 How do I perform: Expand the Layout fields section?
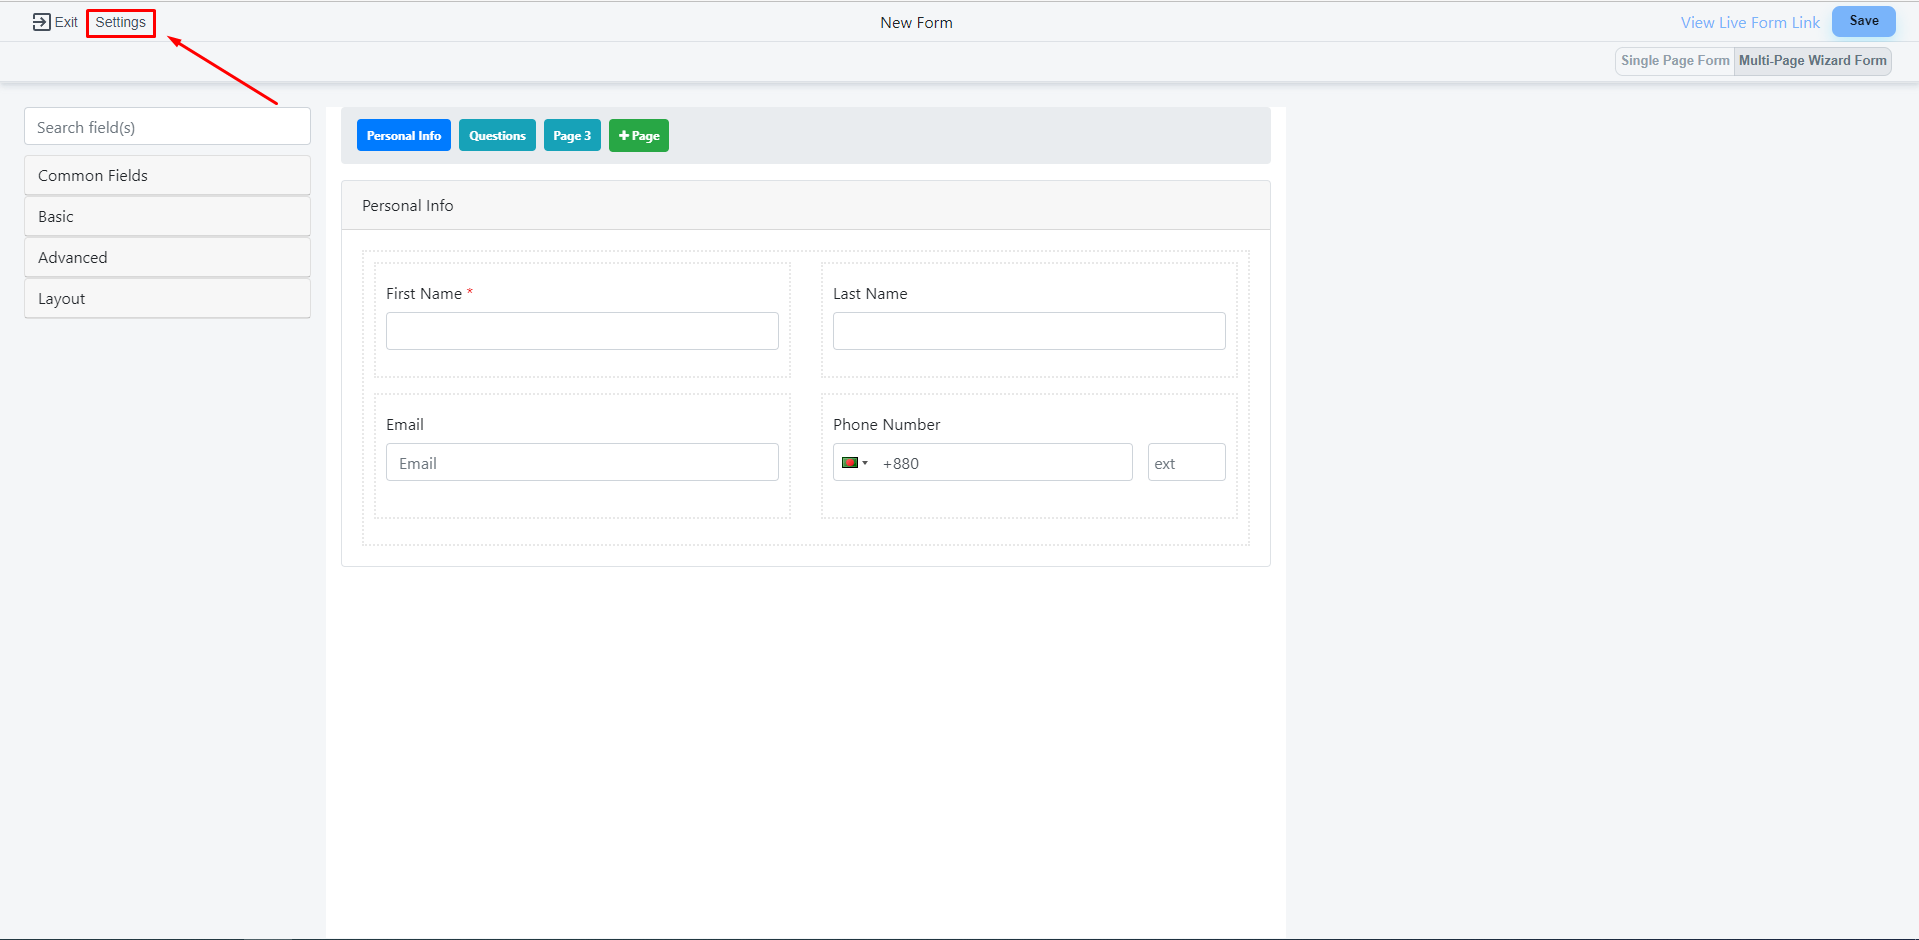[x=167, y=298]
